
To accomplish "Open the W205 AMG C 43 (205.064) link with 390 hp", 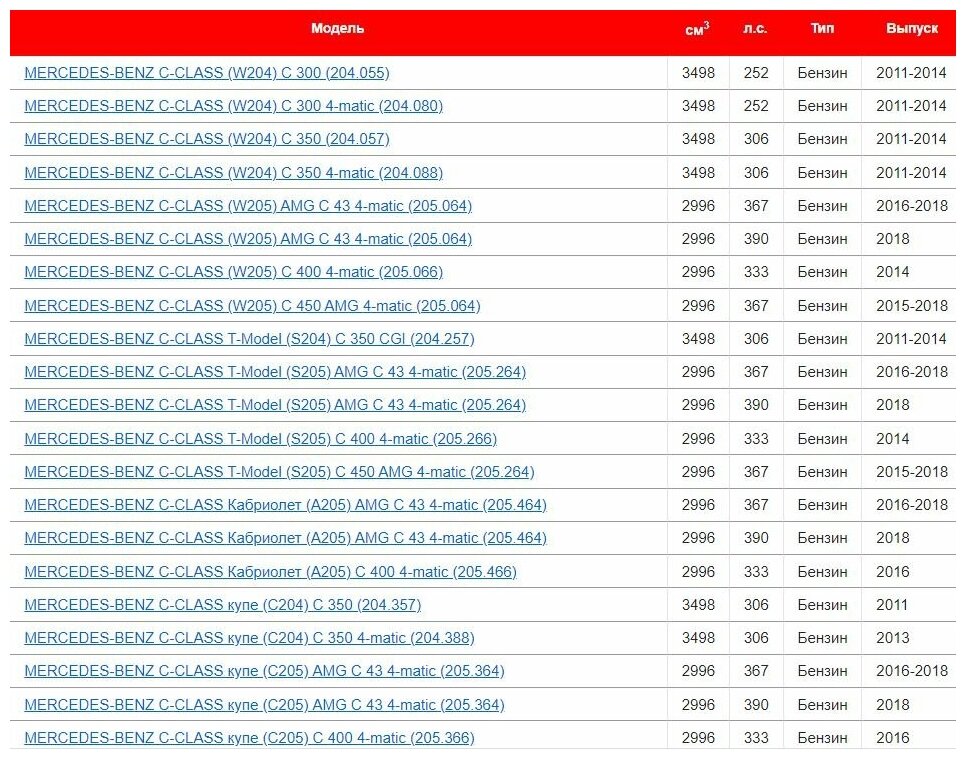I will (x=248, y=239).
